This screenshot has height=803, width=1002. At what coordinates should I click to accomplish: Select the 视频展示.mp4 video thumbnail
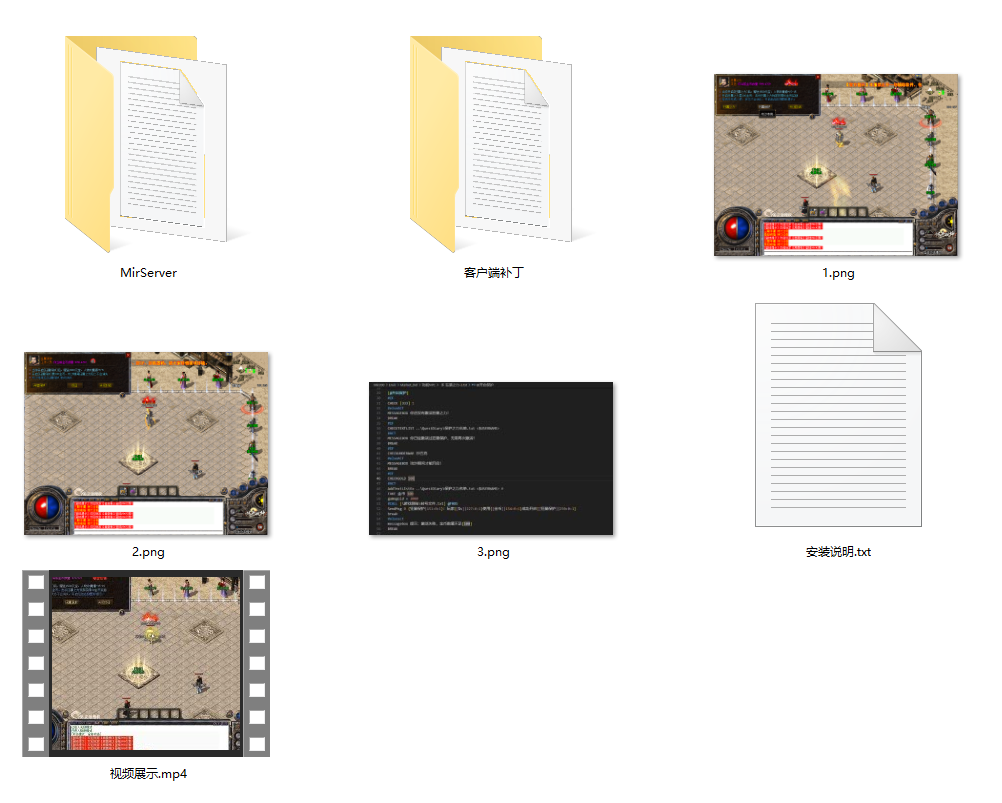(x=146, y=664)
